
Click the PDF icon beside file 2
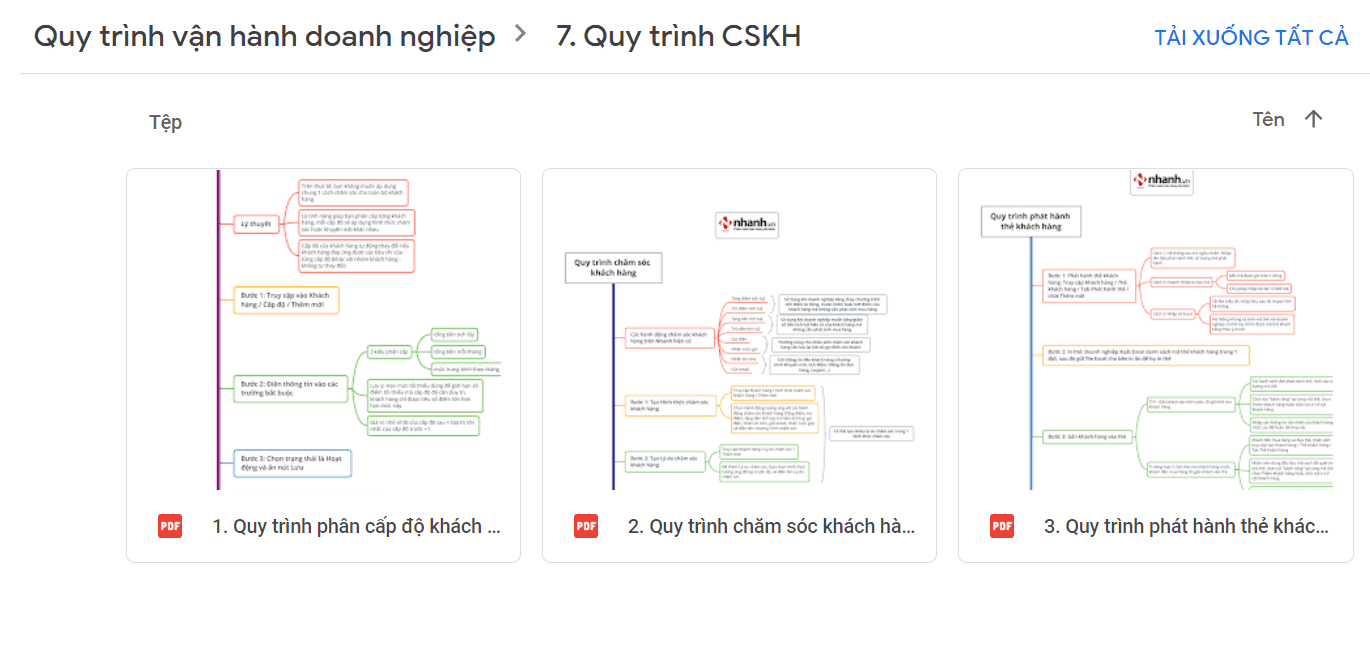coord(586,526)
